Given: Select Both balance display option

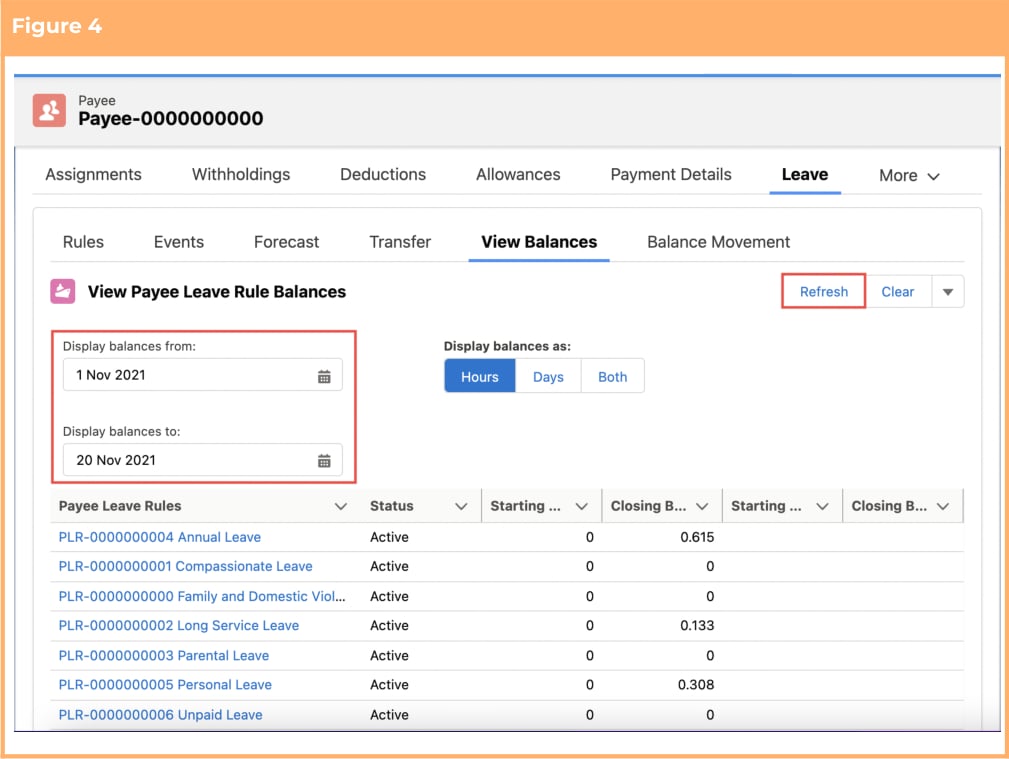Looking at the screenshot, I should coord(613,377).
